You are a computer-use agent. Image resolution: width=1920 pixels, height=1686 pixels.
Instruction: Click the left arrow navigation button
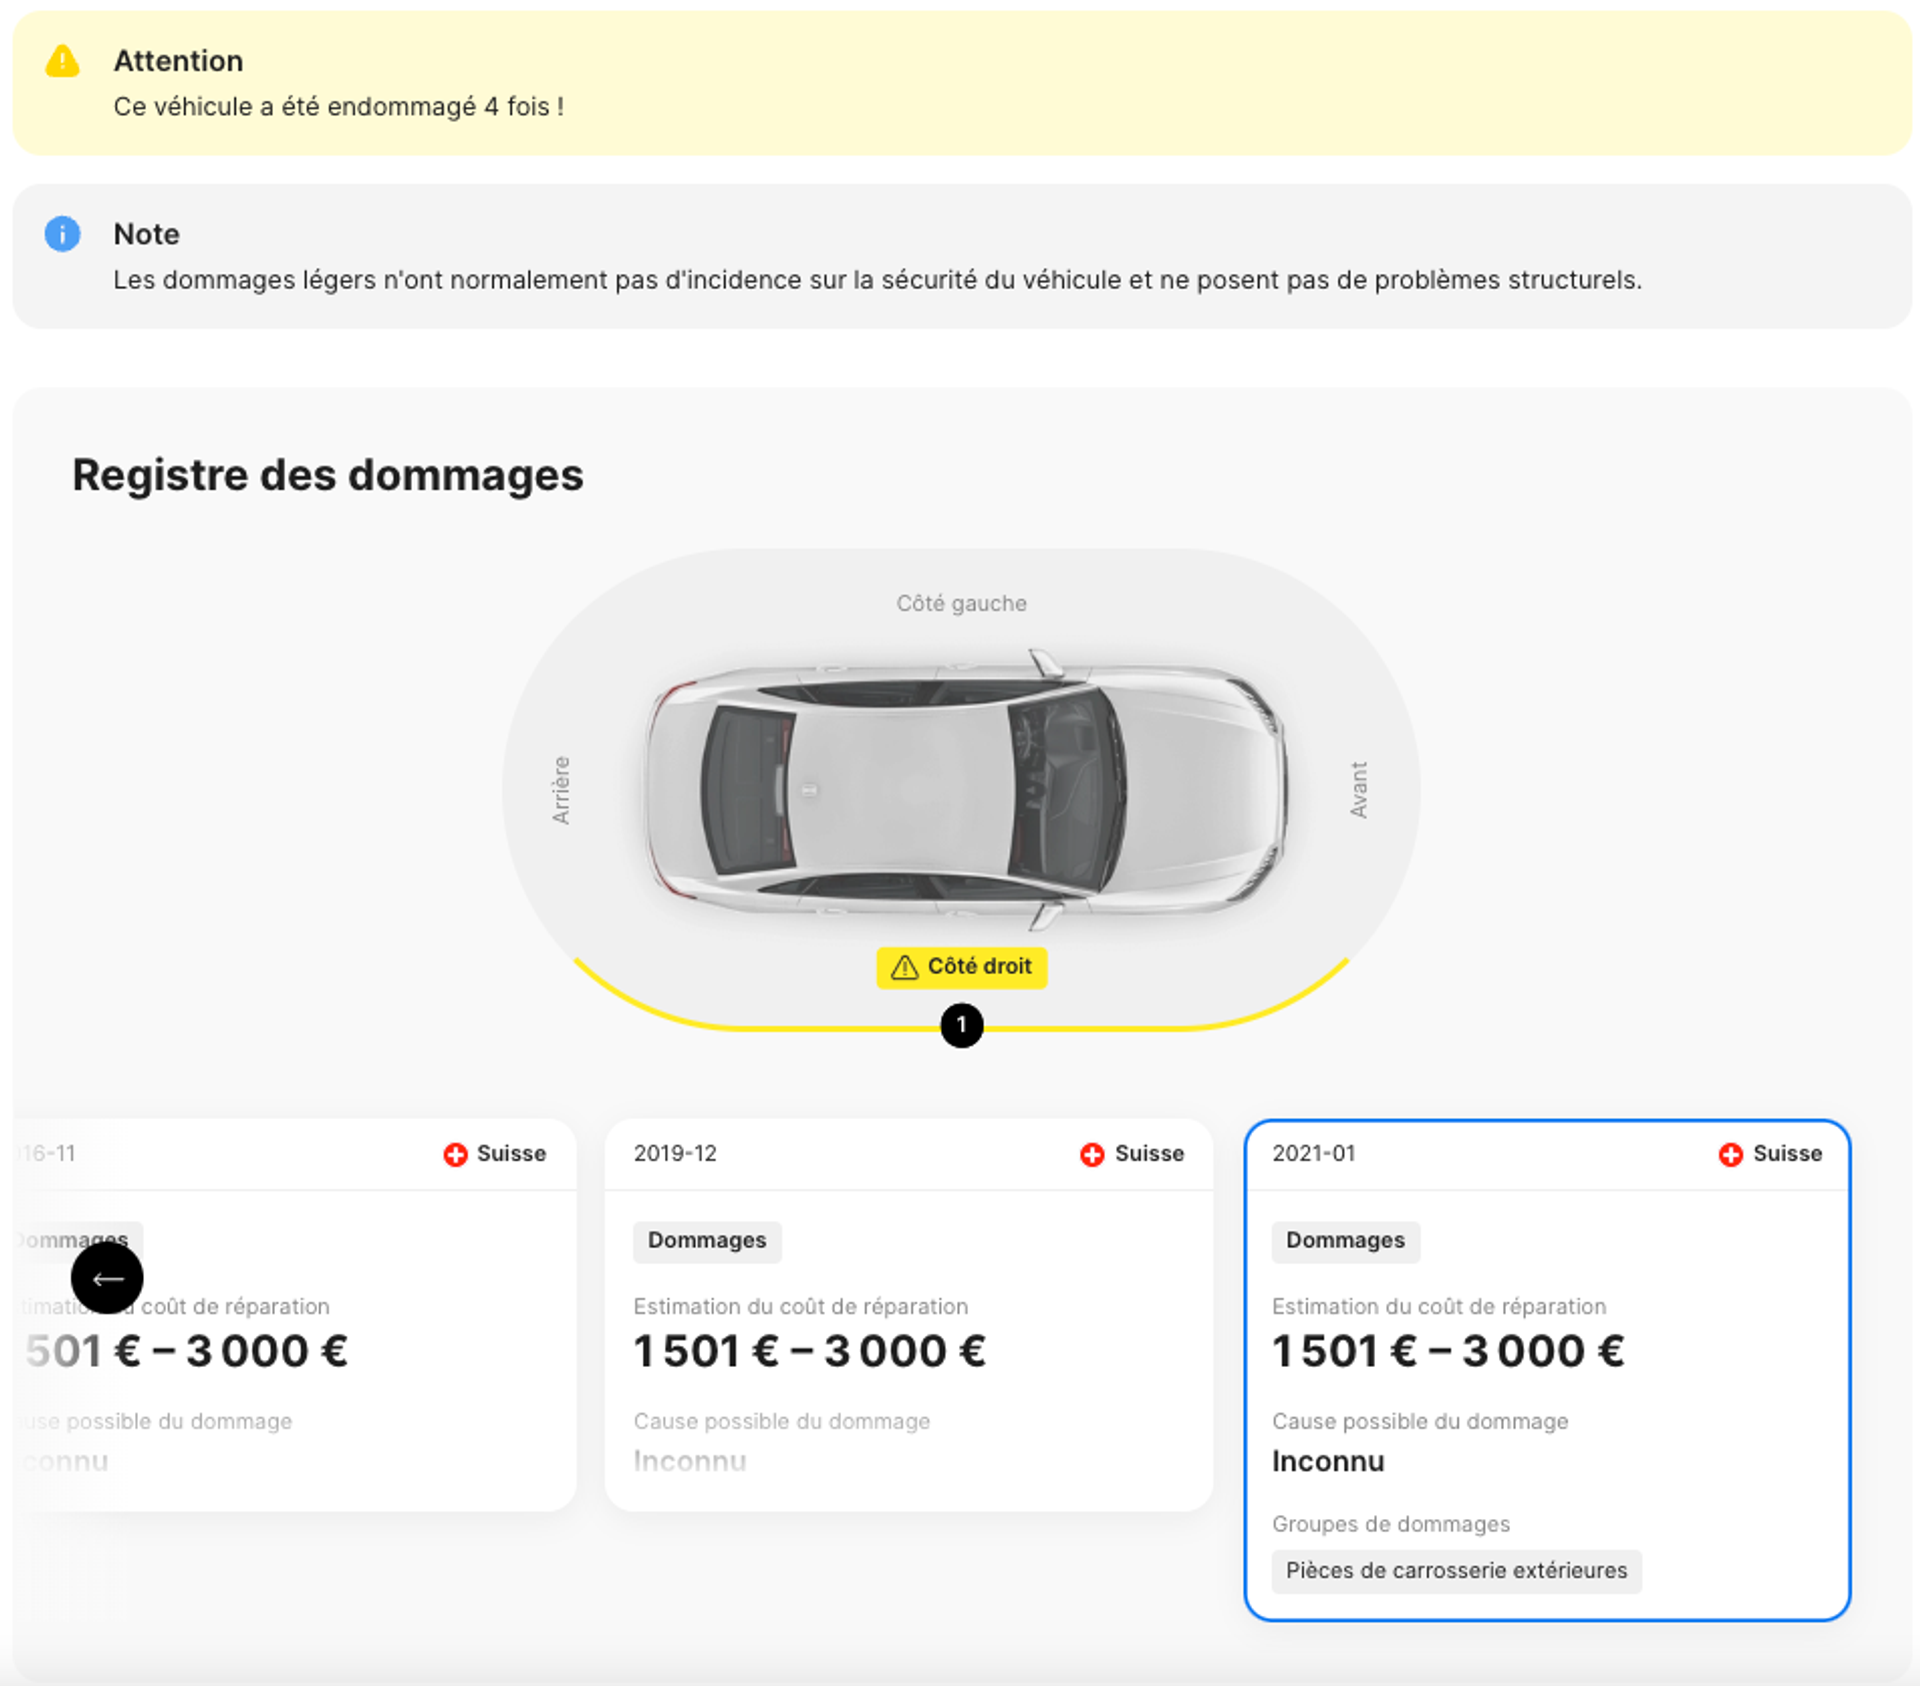tap(108, 1278)
